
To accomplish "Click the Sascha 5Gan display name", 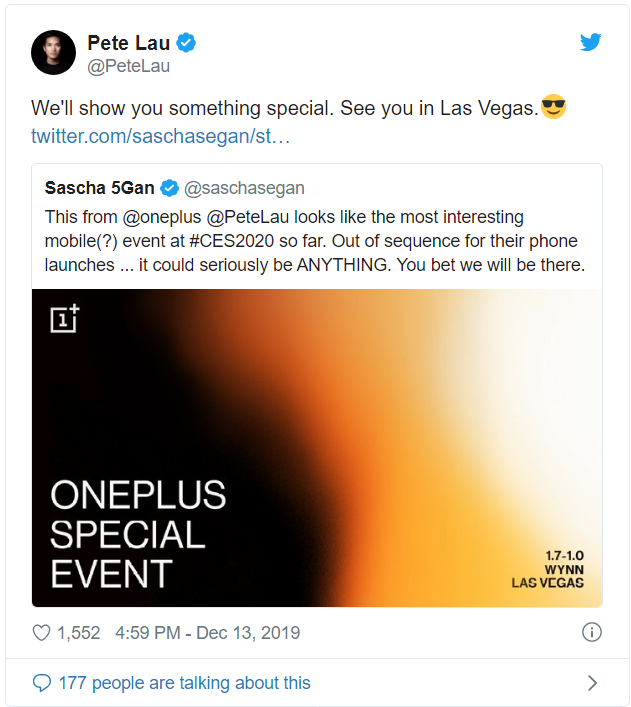I will tap(100, 188).
